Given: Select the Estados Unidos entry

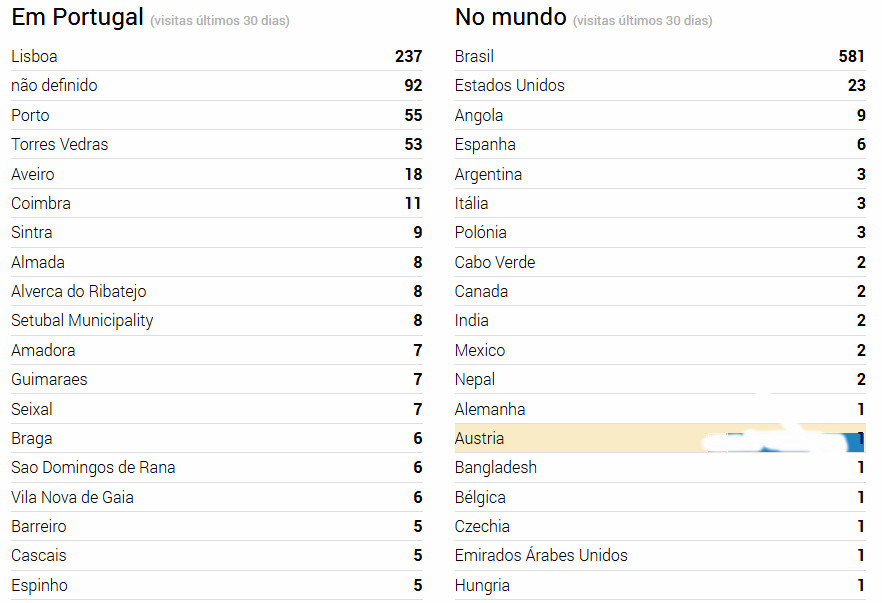Looking at the screenshot, I should 509,86.
